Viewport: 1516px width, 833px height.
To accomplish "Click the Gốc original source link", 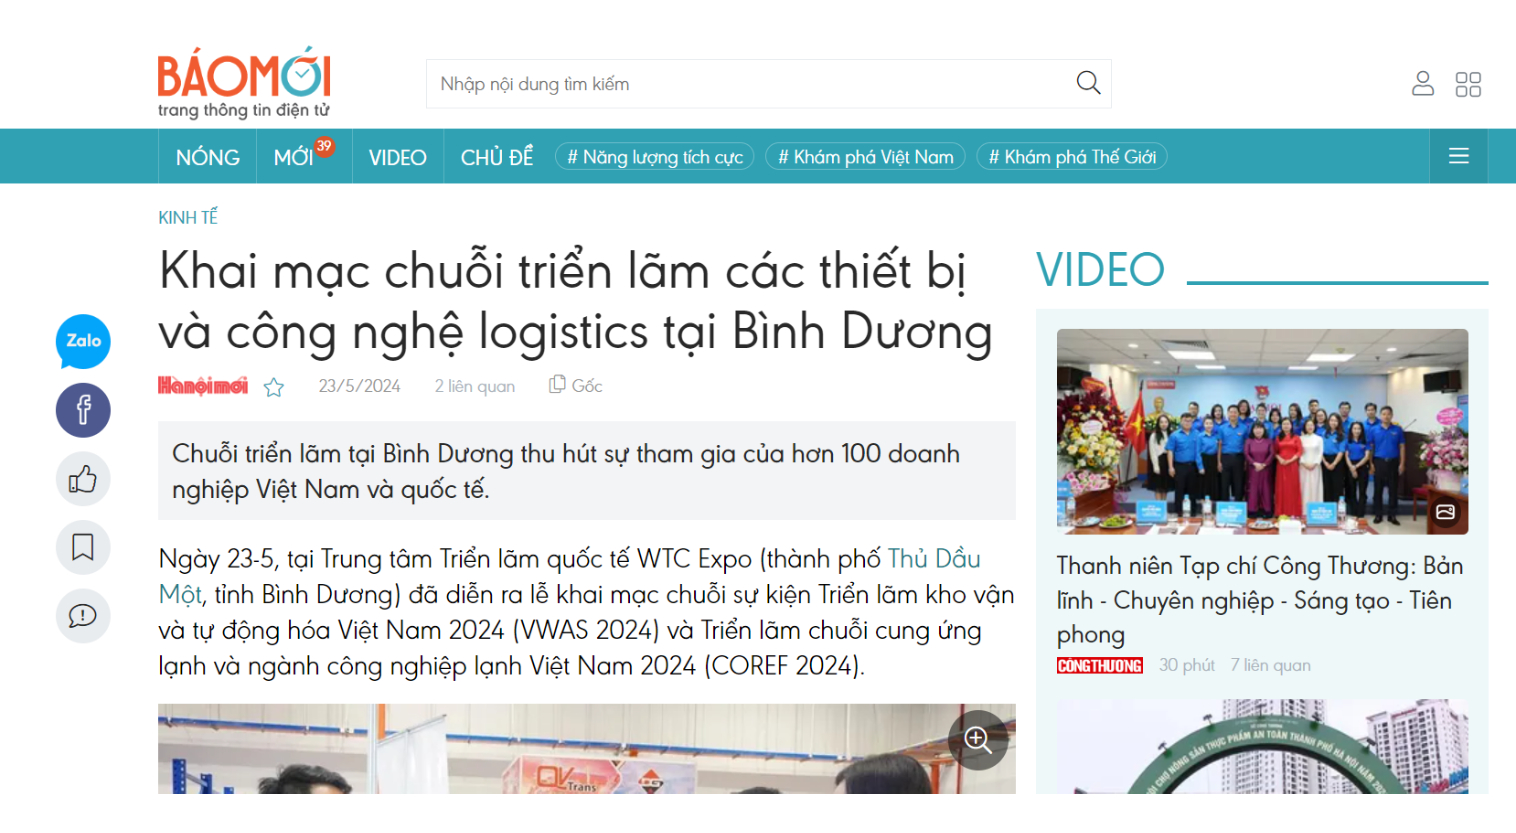I will 576,385.
